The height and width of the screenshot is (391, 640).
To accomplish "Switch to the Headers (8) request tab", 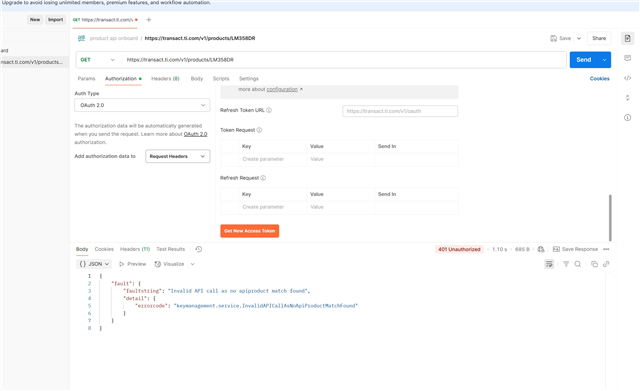I will point(165,78).
